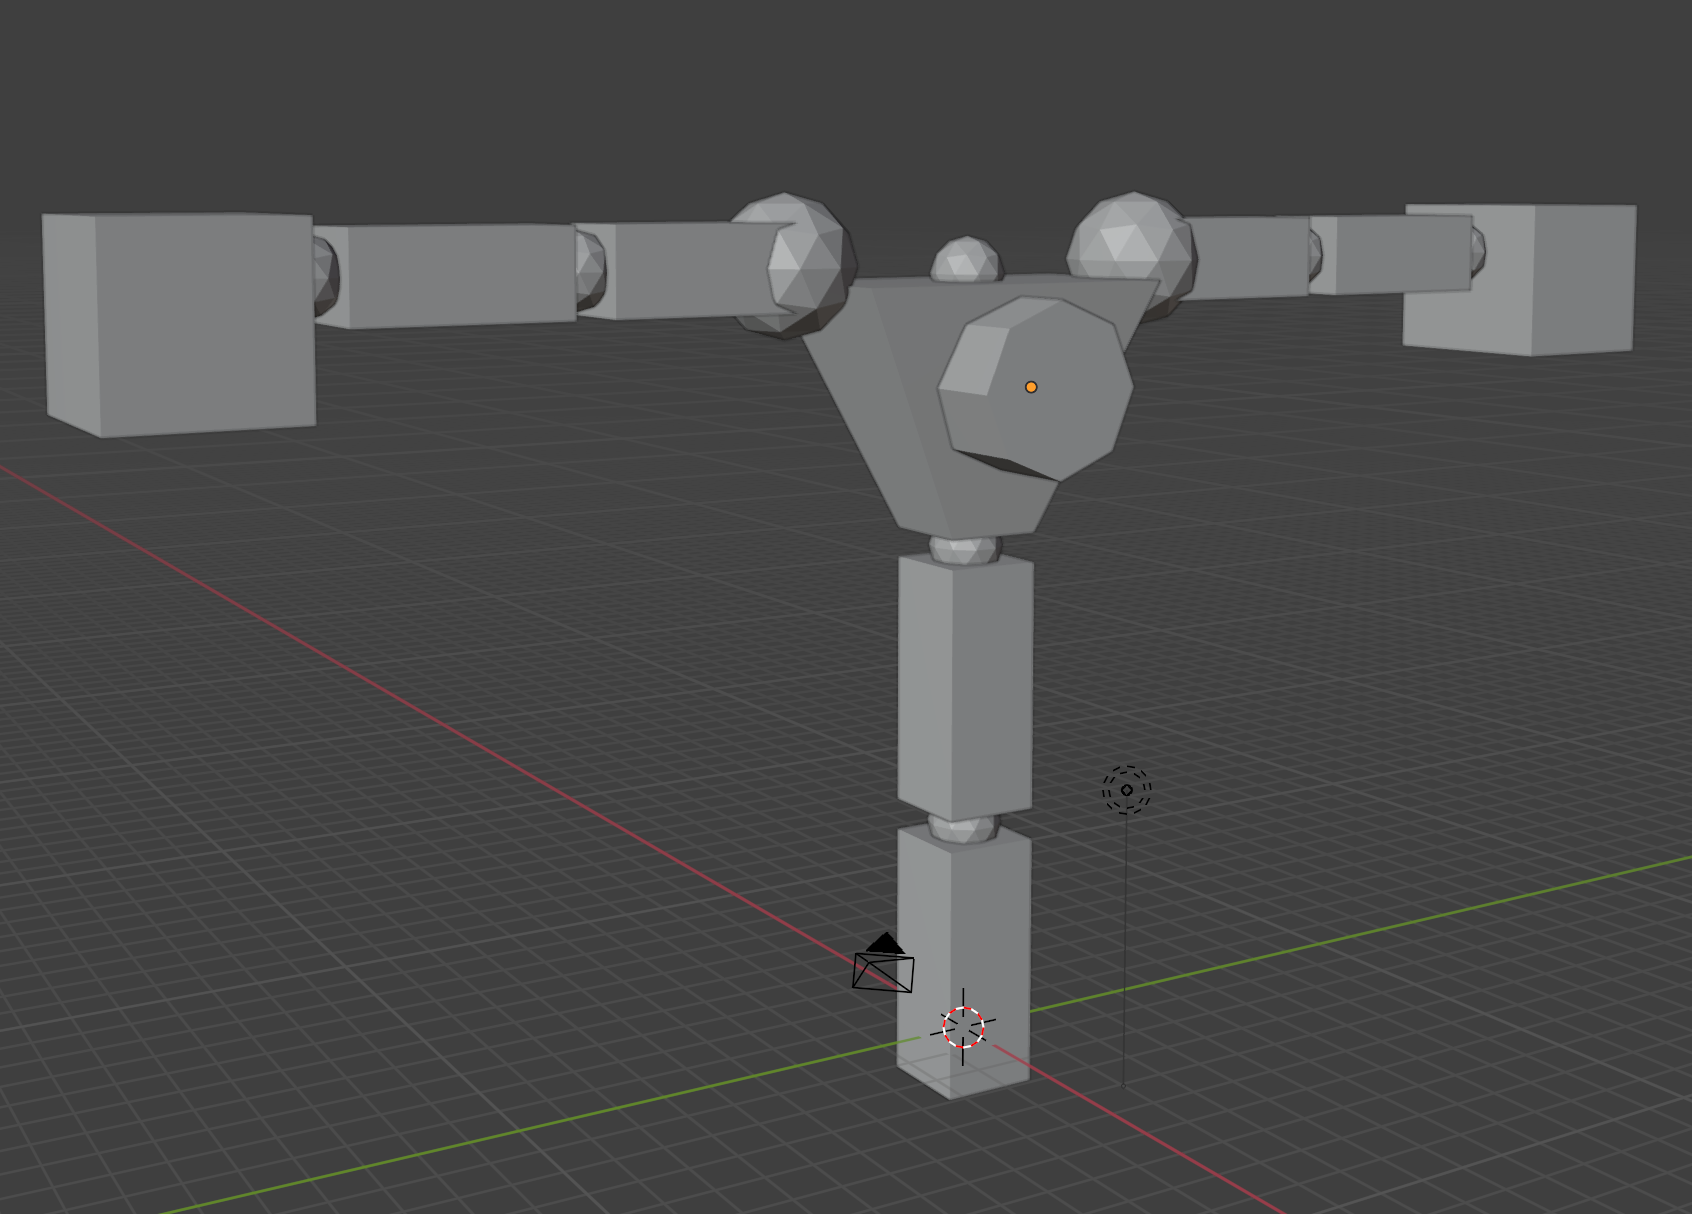Select the left upper arm box
This screenshot has height=1214, width=1692.
pyautogui.click(x=685, y=270)
